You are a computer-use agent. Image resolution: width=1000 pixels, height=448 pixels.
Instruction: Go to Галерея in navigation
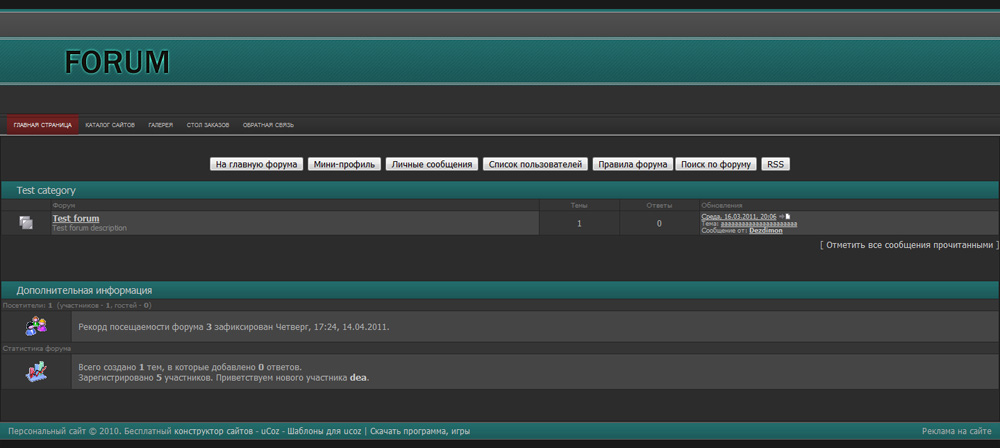tap(160, 125)
